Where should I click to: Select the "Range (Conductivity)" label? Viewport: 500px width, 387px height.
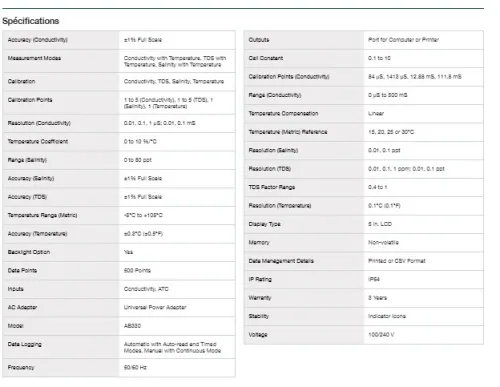[x=275, y=95]
